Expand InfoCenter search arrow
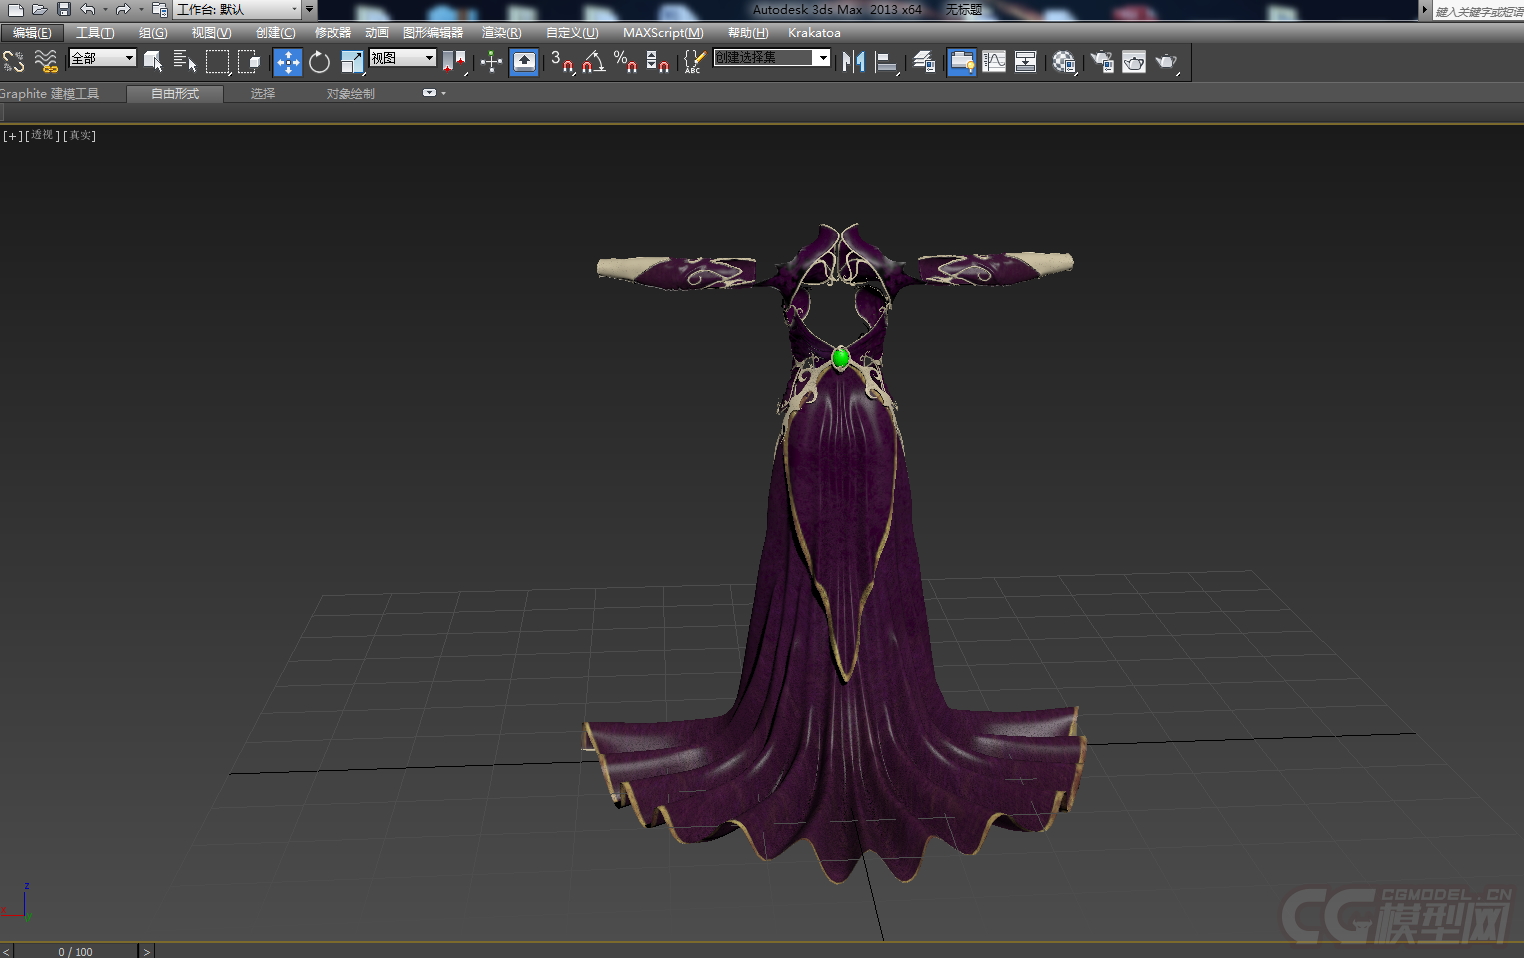The height and width of the screenshot is (958, 1524). pyautogui.click(x=1425, y=9)
